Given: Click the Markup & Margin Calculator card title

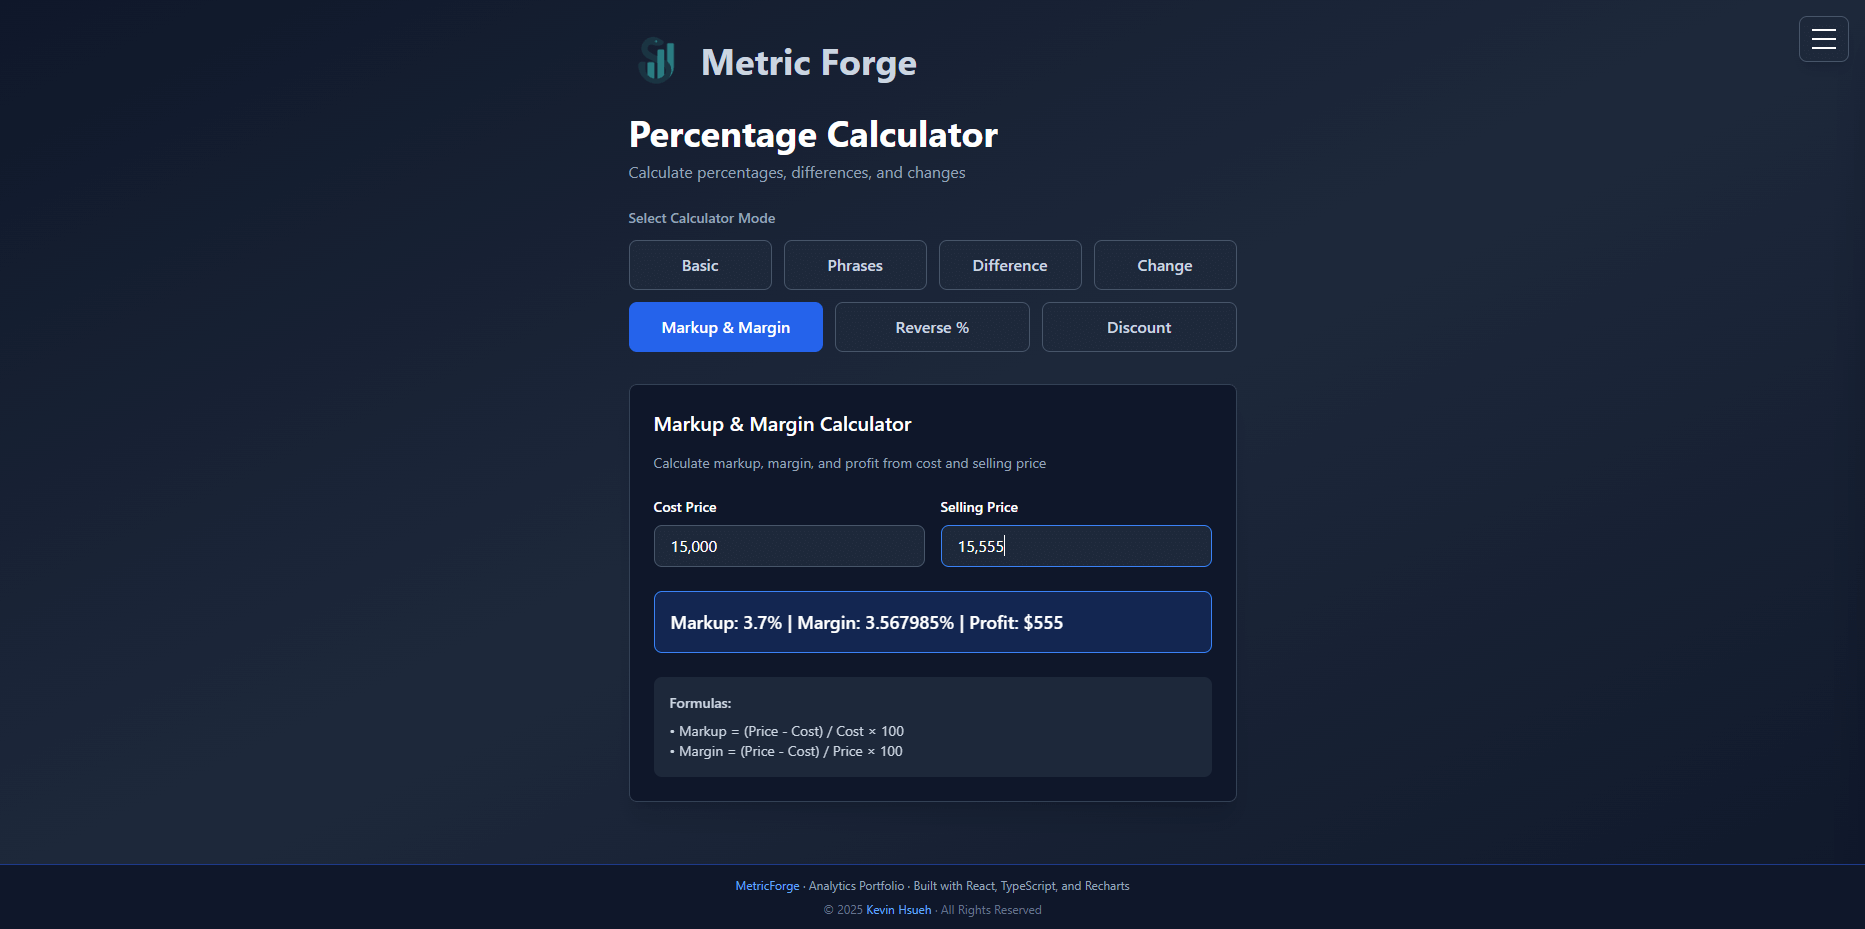Looking at the screenshot, I should [782, 424].
